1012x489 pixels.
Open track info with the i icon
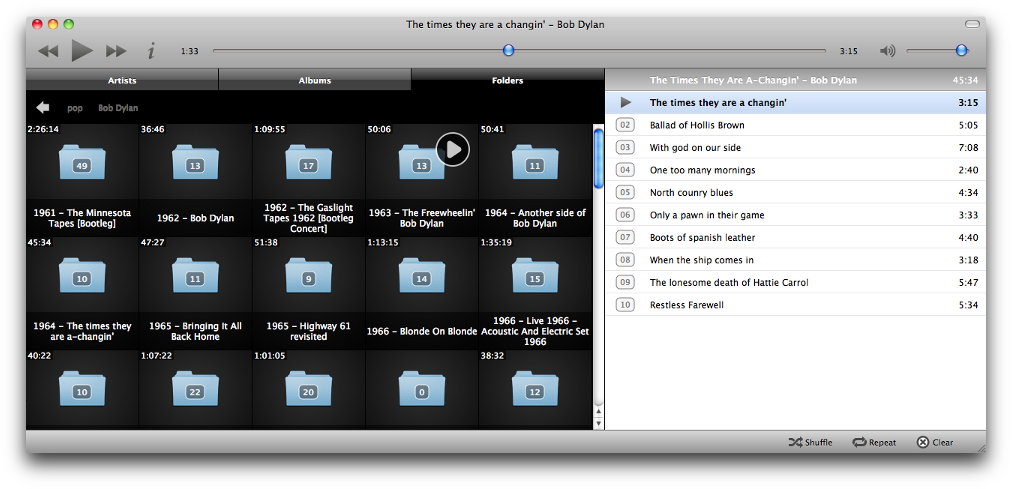click(x=151, y=51)
